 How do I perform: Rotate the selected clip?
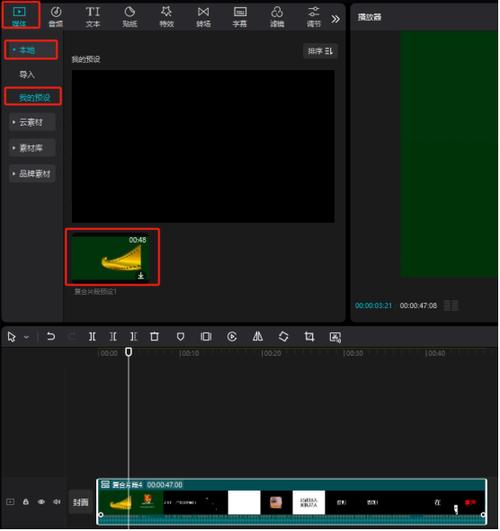click(283, 337)
